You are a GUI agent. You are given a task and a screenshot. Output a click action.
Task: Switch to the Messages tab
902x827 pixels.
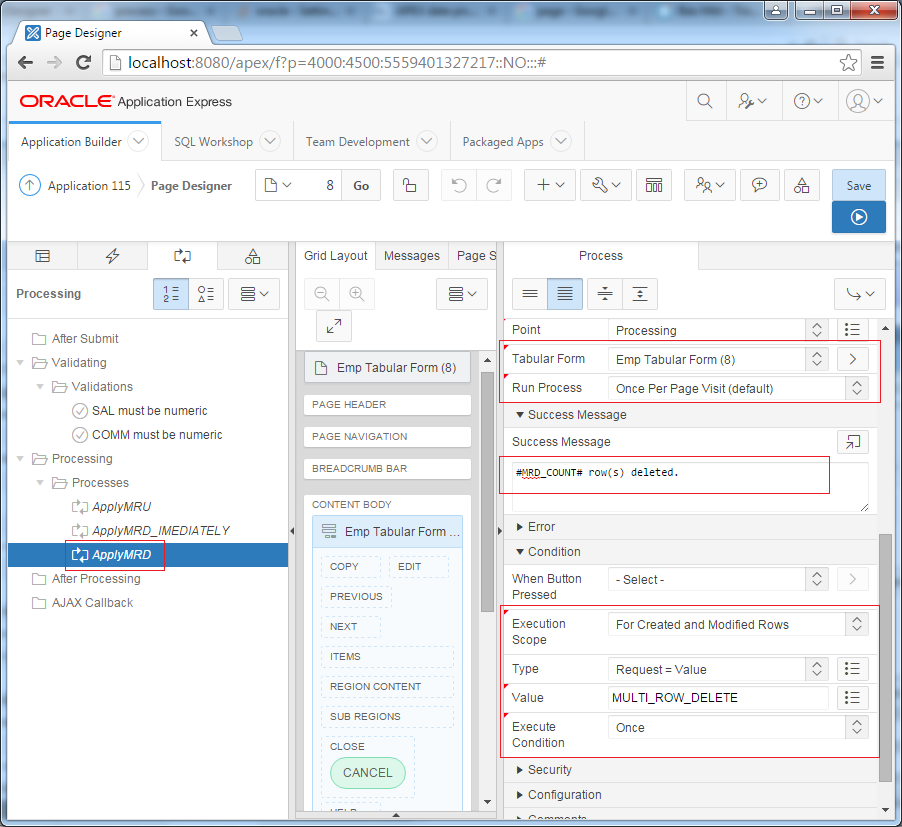pos(412,256)
